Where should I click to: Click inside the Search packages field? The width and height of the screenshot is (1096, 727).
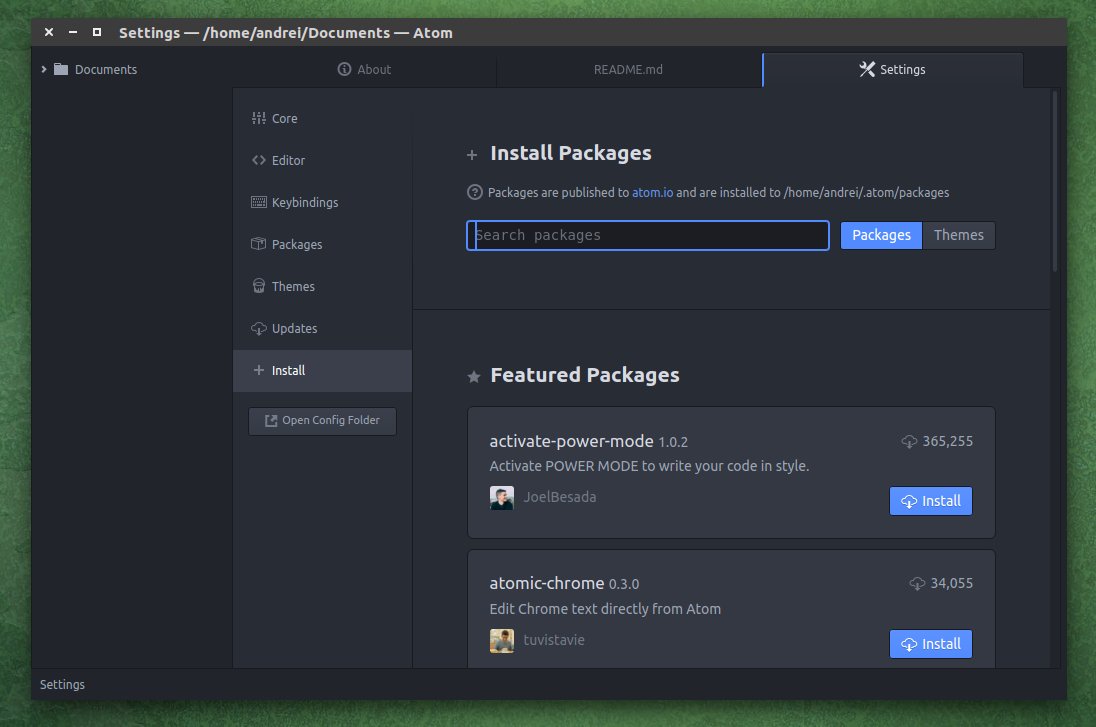[647, 235]
